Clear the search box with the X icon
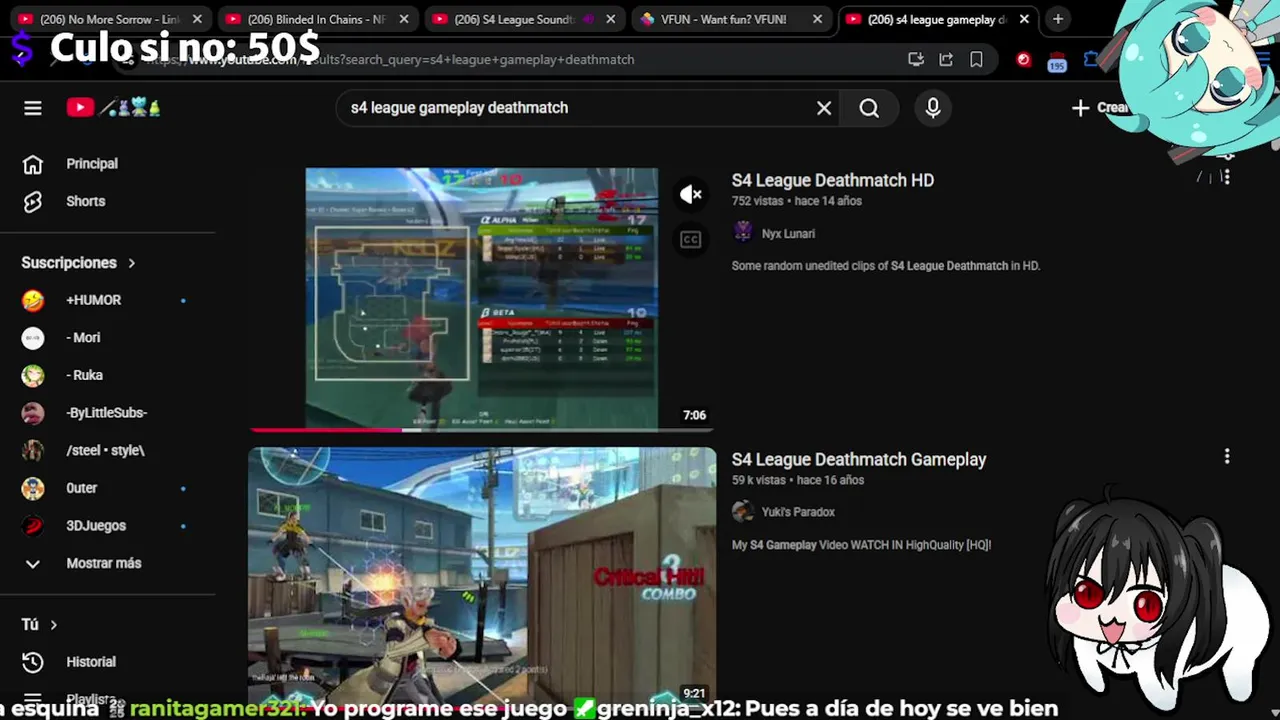This screenshot has width=1280, height=720. click(824, 108)
